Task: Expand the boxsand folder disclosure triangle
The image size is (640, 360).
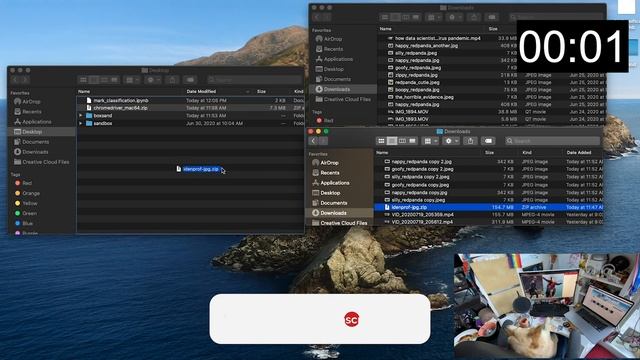Action: [x=81, y=116]
